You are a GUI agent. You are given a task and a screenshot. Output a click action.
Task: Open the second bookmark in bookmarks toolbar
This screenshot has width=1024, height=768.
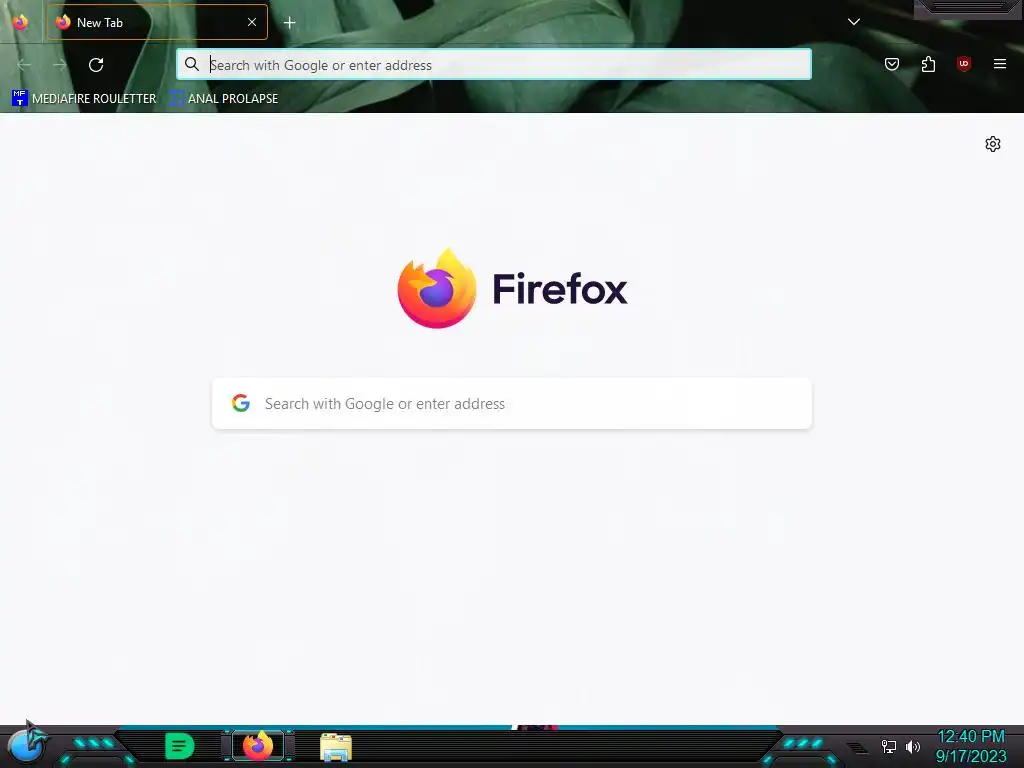(x=224, y=99)
